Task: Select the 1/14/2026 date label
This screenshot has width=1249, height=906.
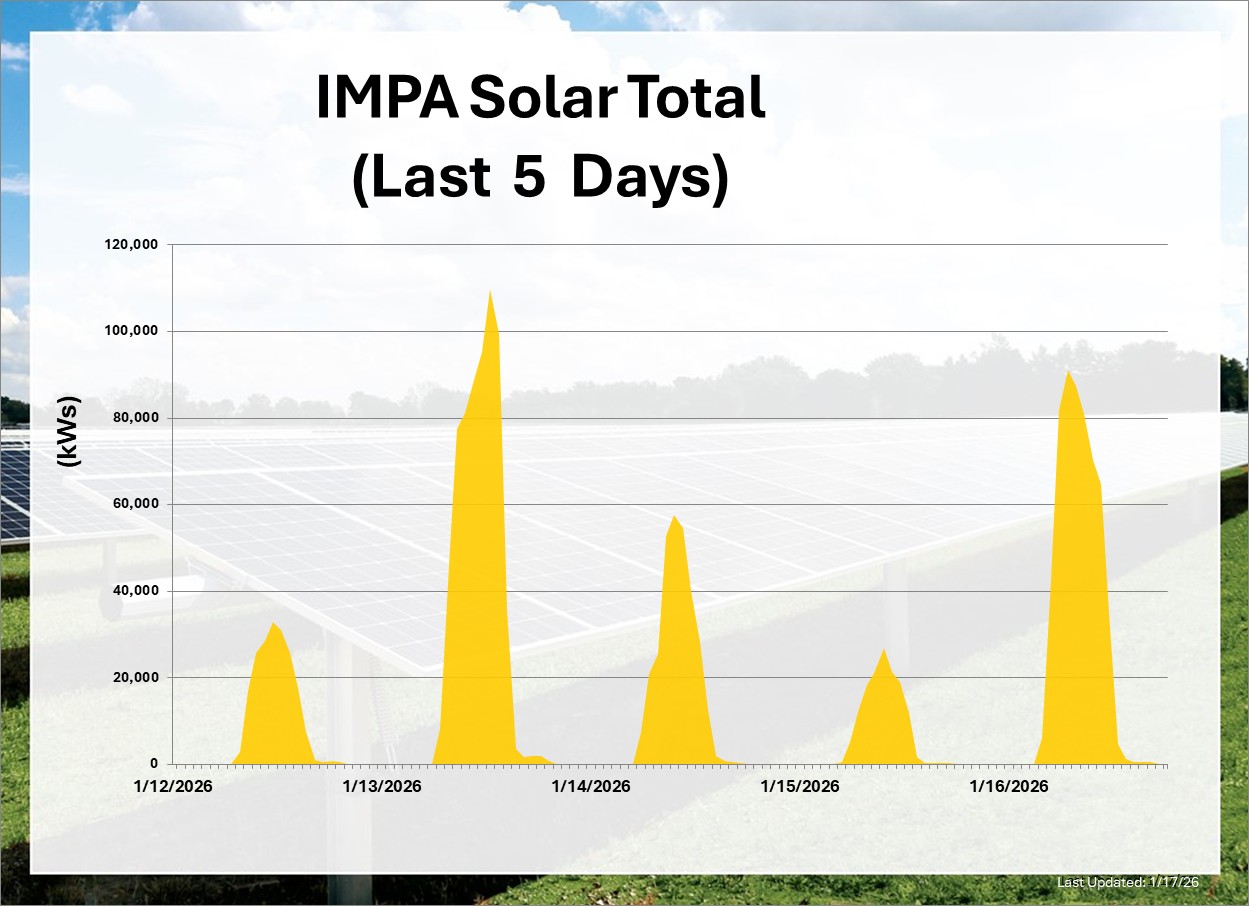Action: click(590, 786)
